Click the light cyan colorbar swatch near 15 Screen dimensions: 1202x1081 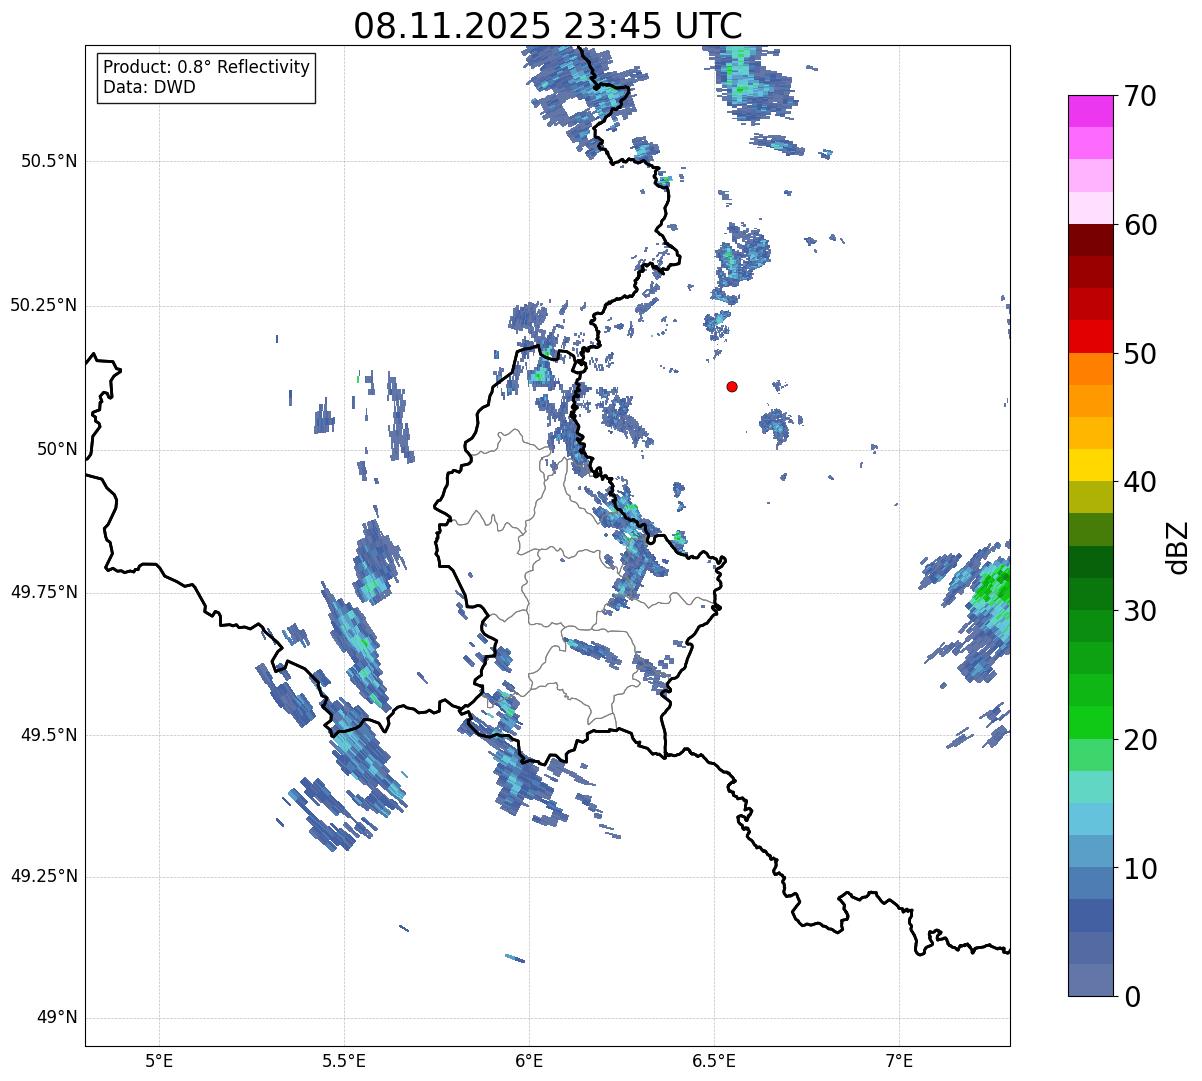(x=1090, y=787)
